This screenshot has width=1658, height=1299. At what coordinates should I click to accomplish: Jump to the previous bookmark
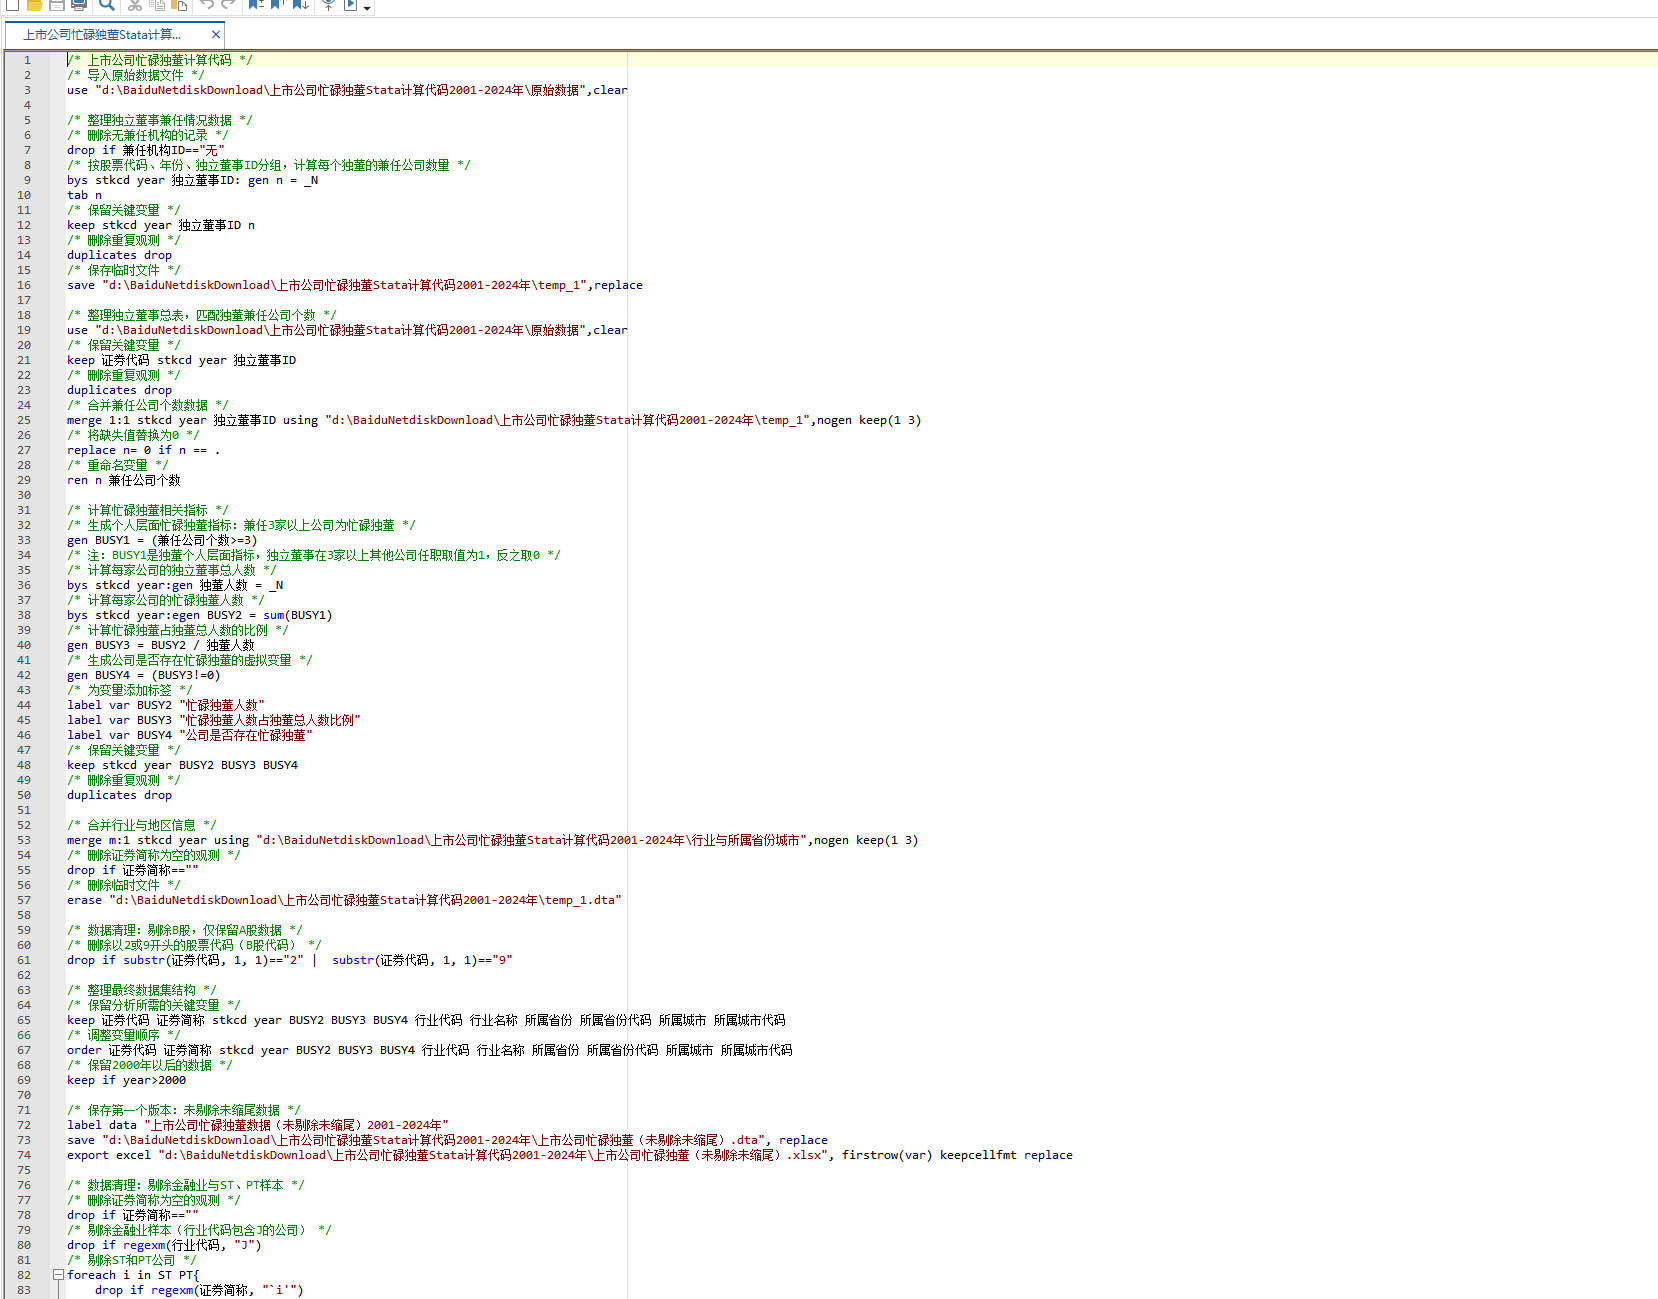tap(278, 4)
